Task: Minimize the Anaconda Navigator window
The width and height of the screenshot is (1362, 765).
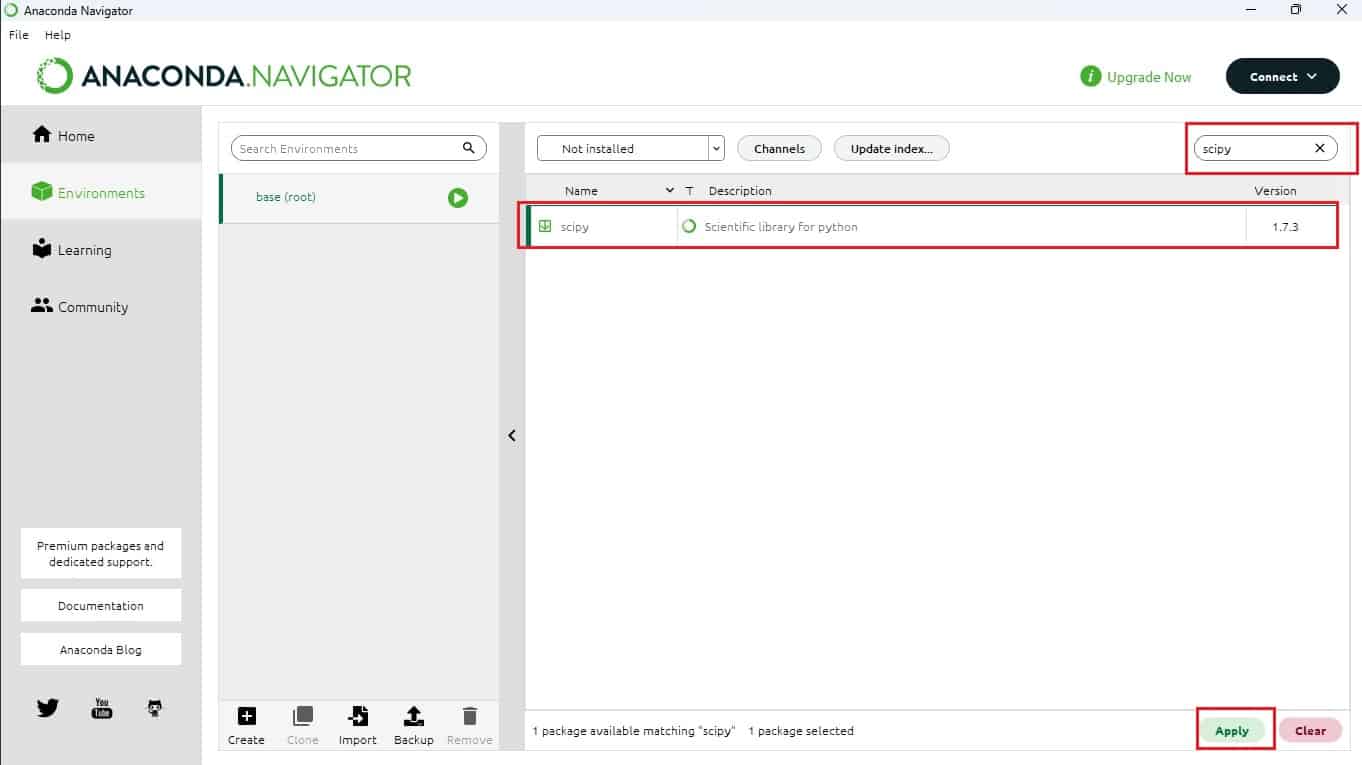Action: click(1249, 10)
